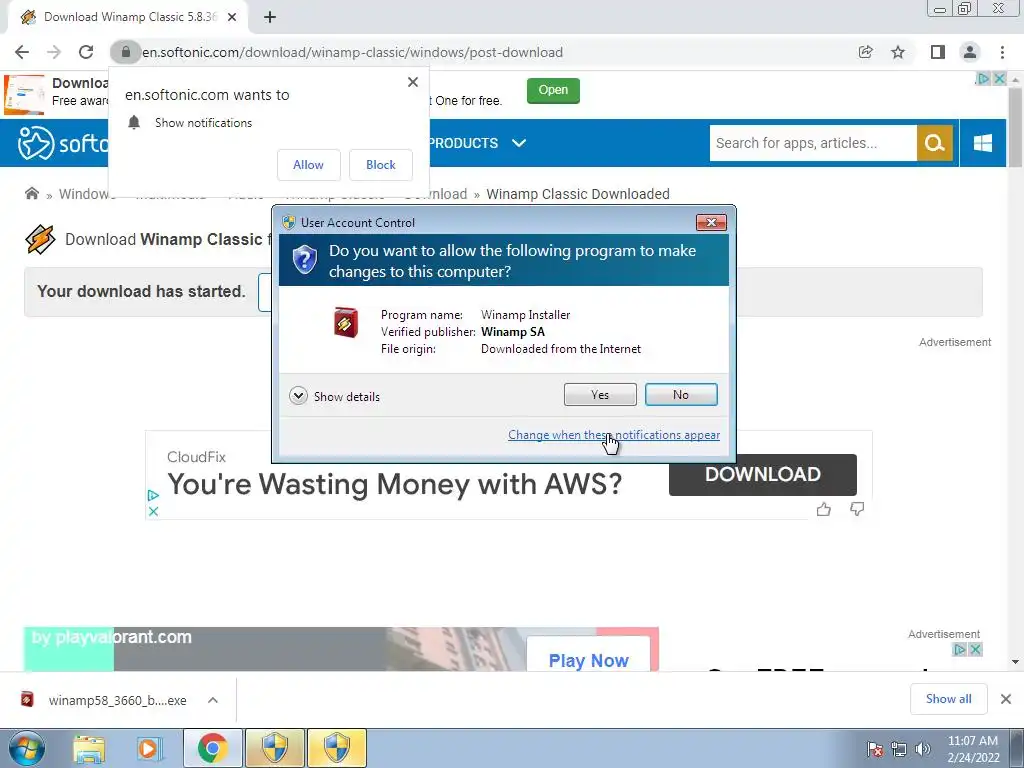Open the Windows breadcrumb link

coord(87,194)
